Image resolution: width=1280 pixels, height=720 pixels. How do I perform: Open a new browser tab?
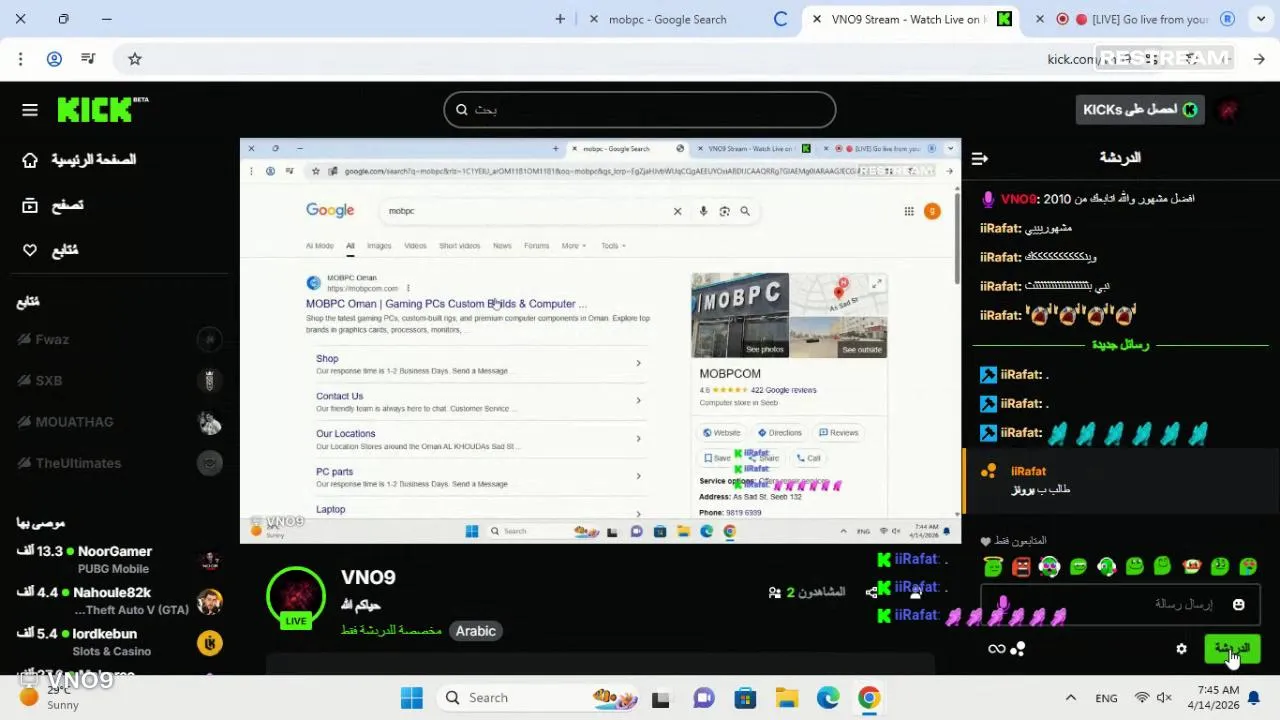coord(560,19)
